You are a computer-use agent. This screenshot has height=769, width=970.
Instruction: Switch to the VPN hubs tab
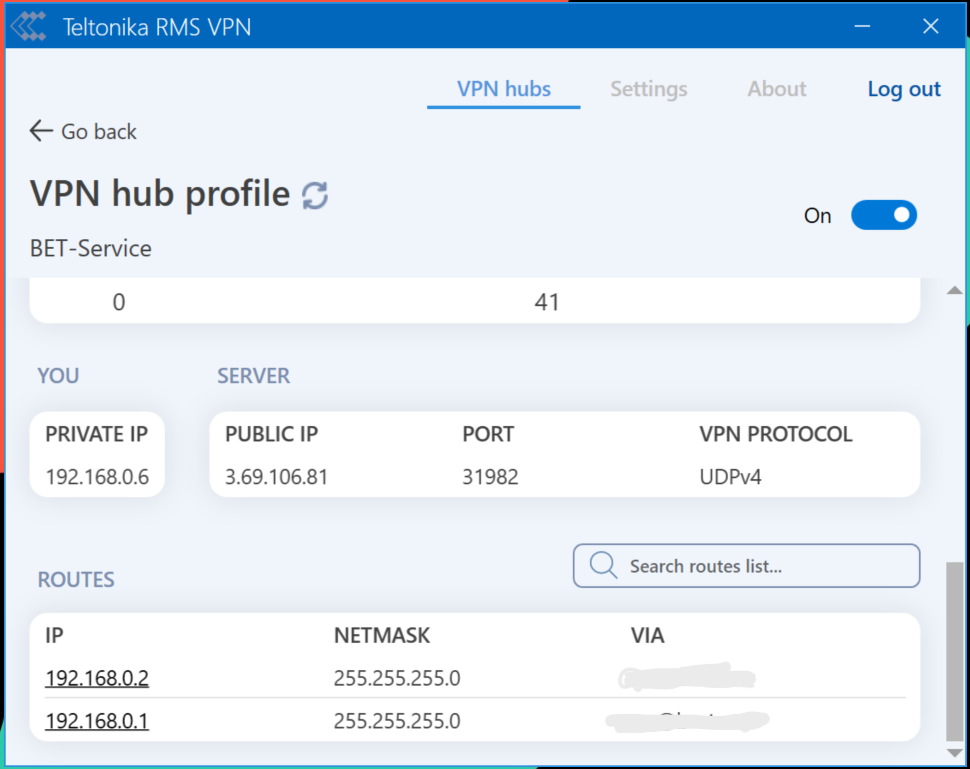504,89
